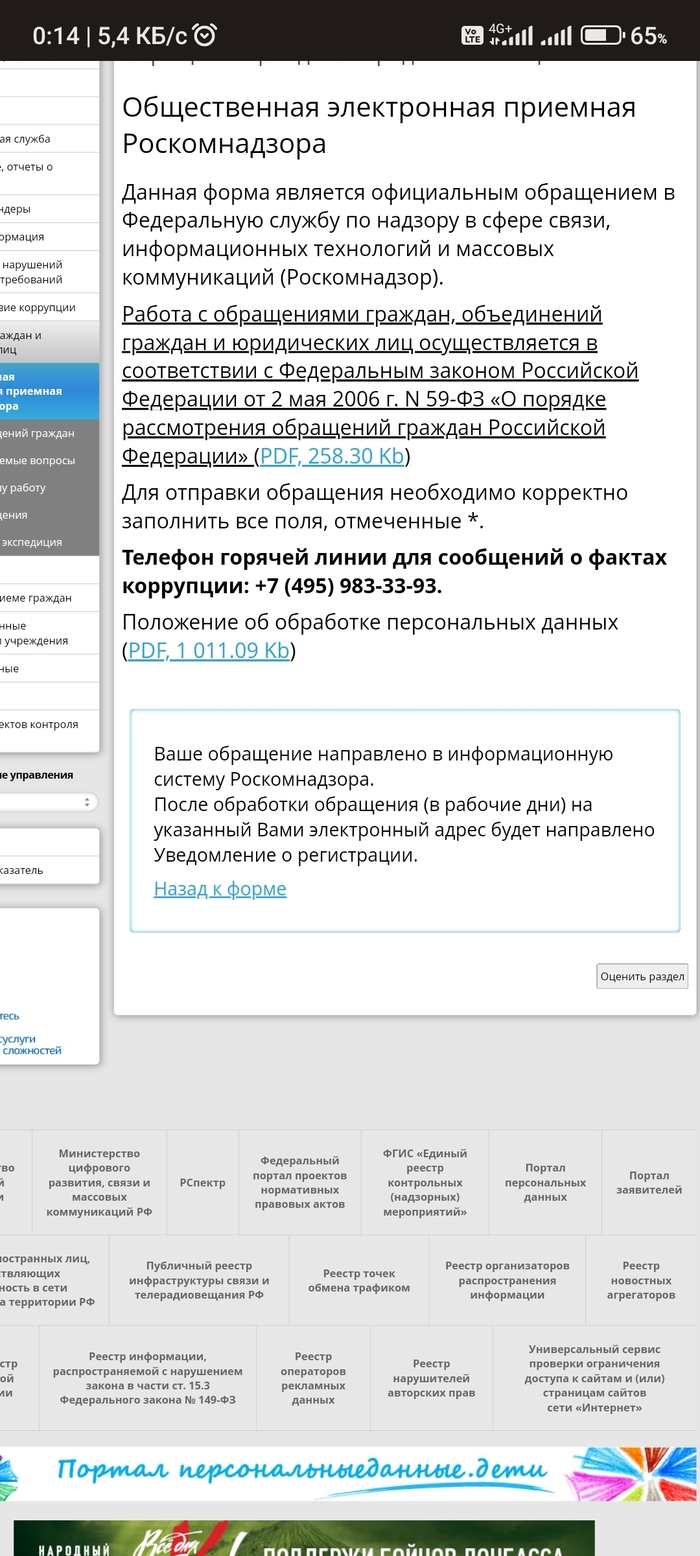The image size is (700, 1556).
Task: Click the corruption hotline phone number text
Action: (348, 585)
